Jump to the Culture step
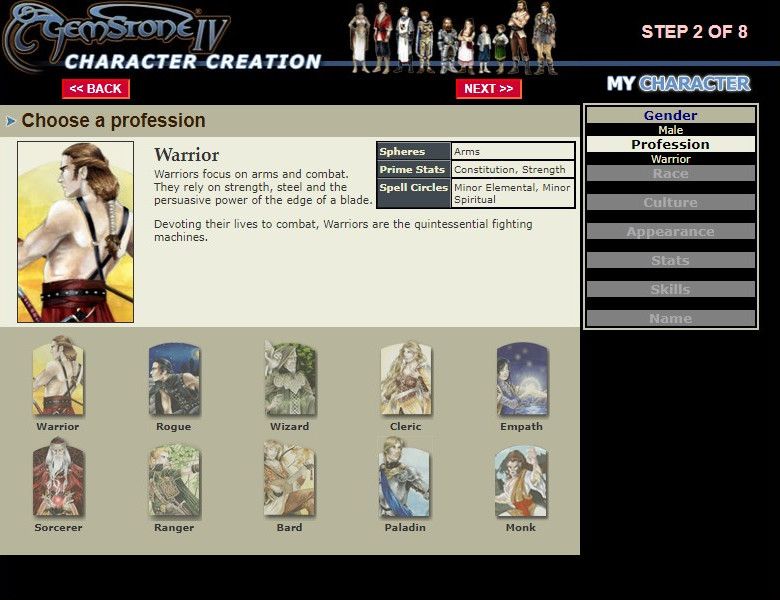The height and width of the screenshot is (600, 780). (670, 203)
